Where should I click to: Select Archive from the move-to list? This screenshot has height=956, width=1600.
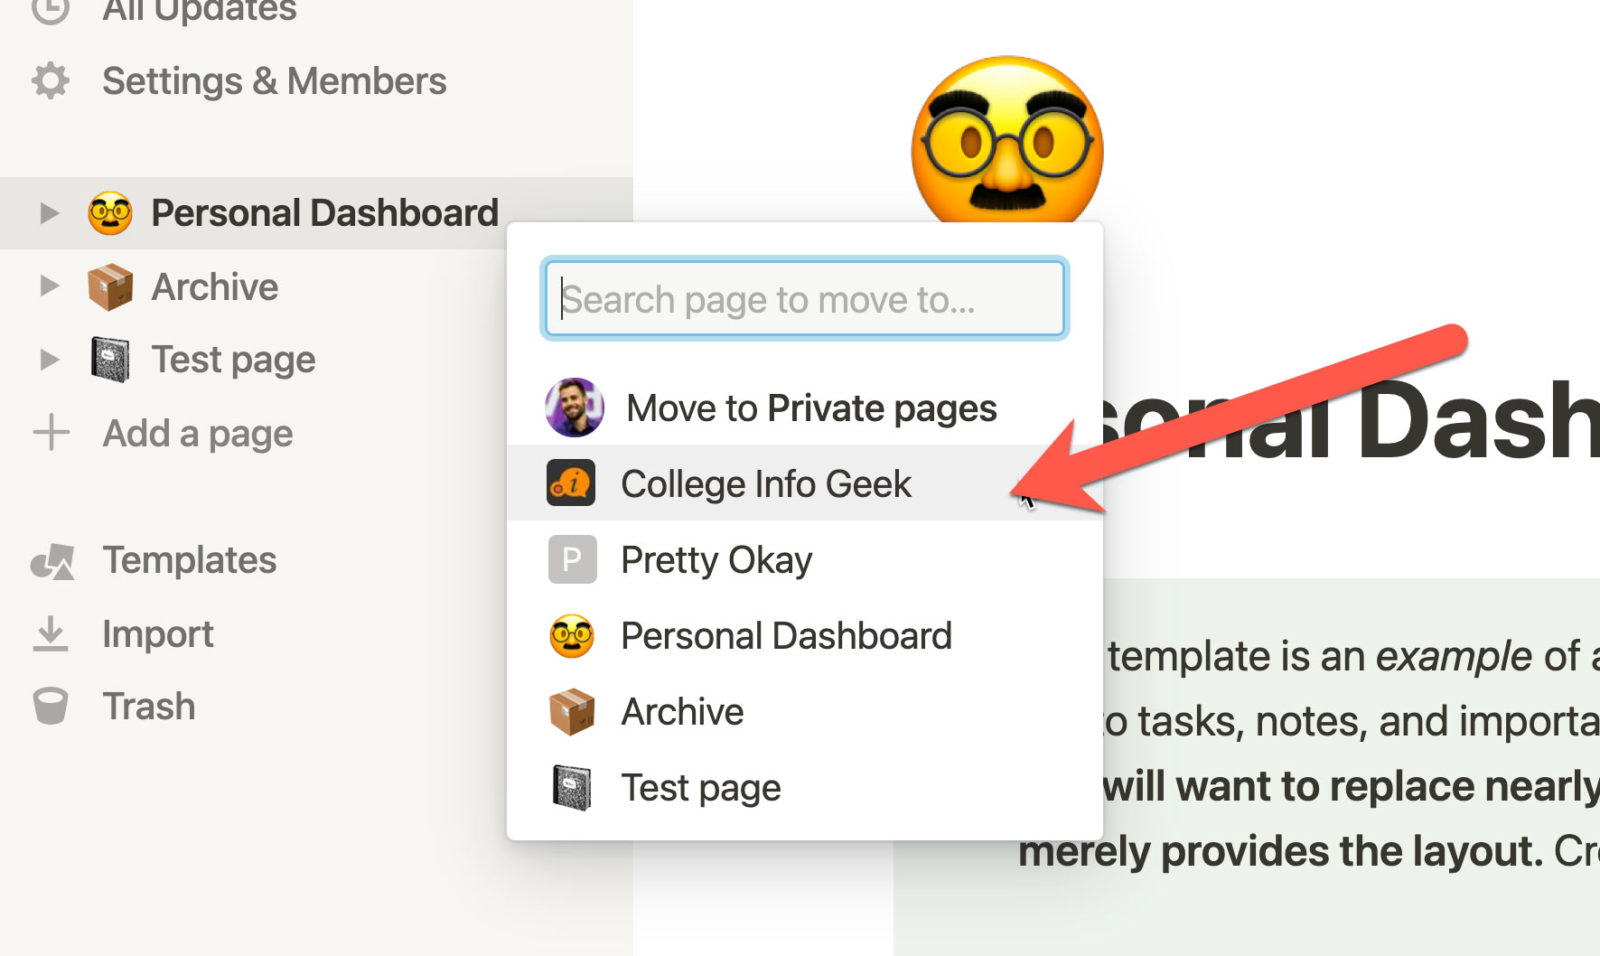(x=682, y=711)
